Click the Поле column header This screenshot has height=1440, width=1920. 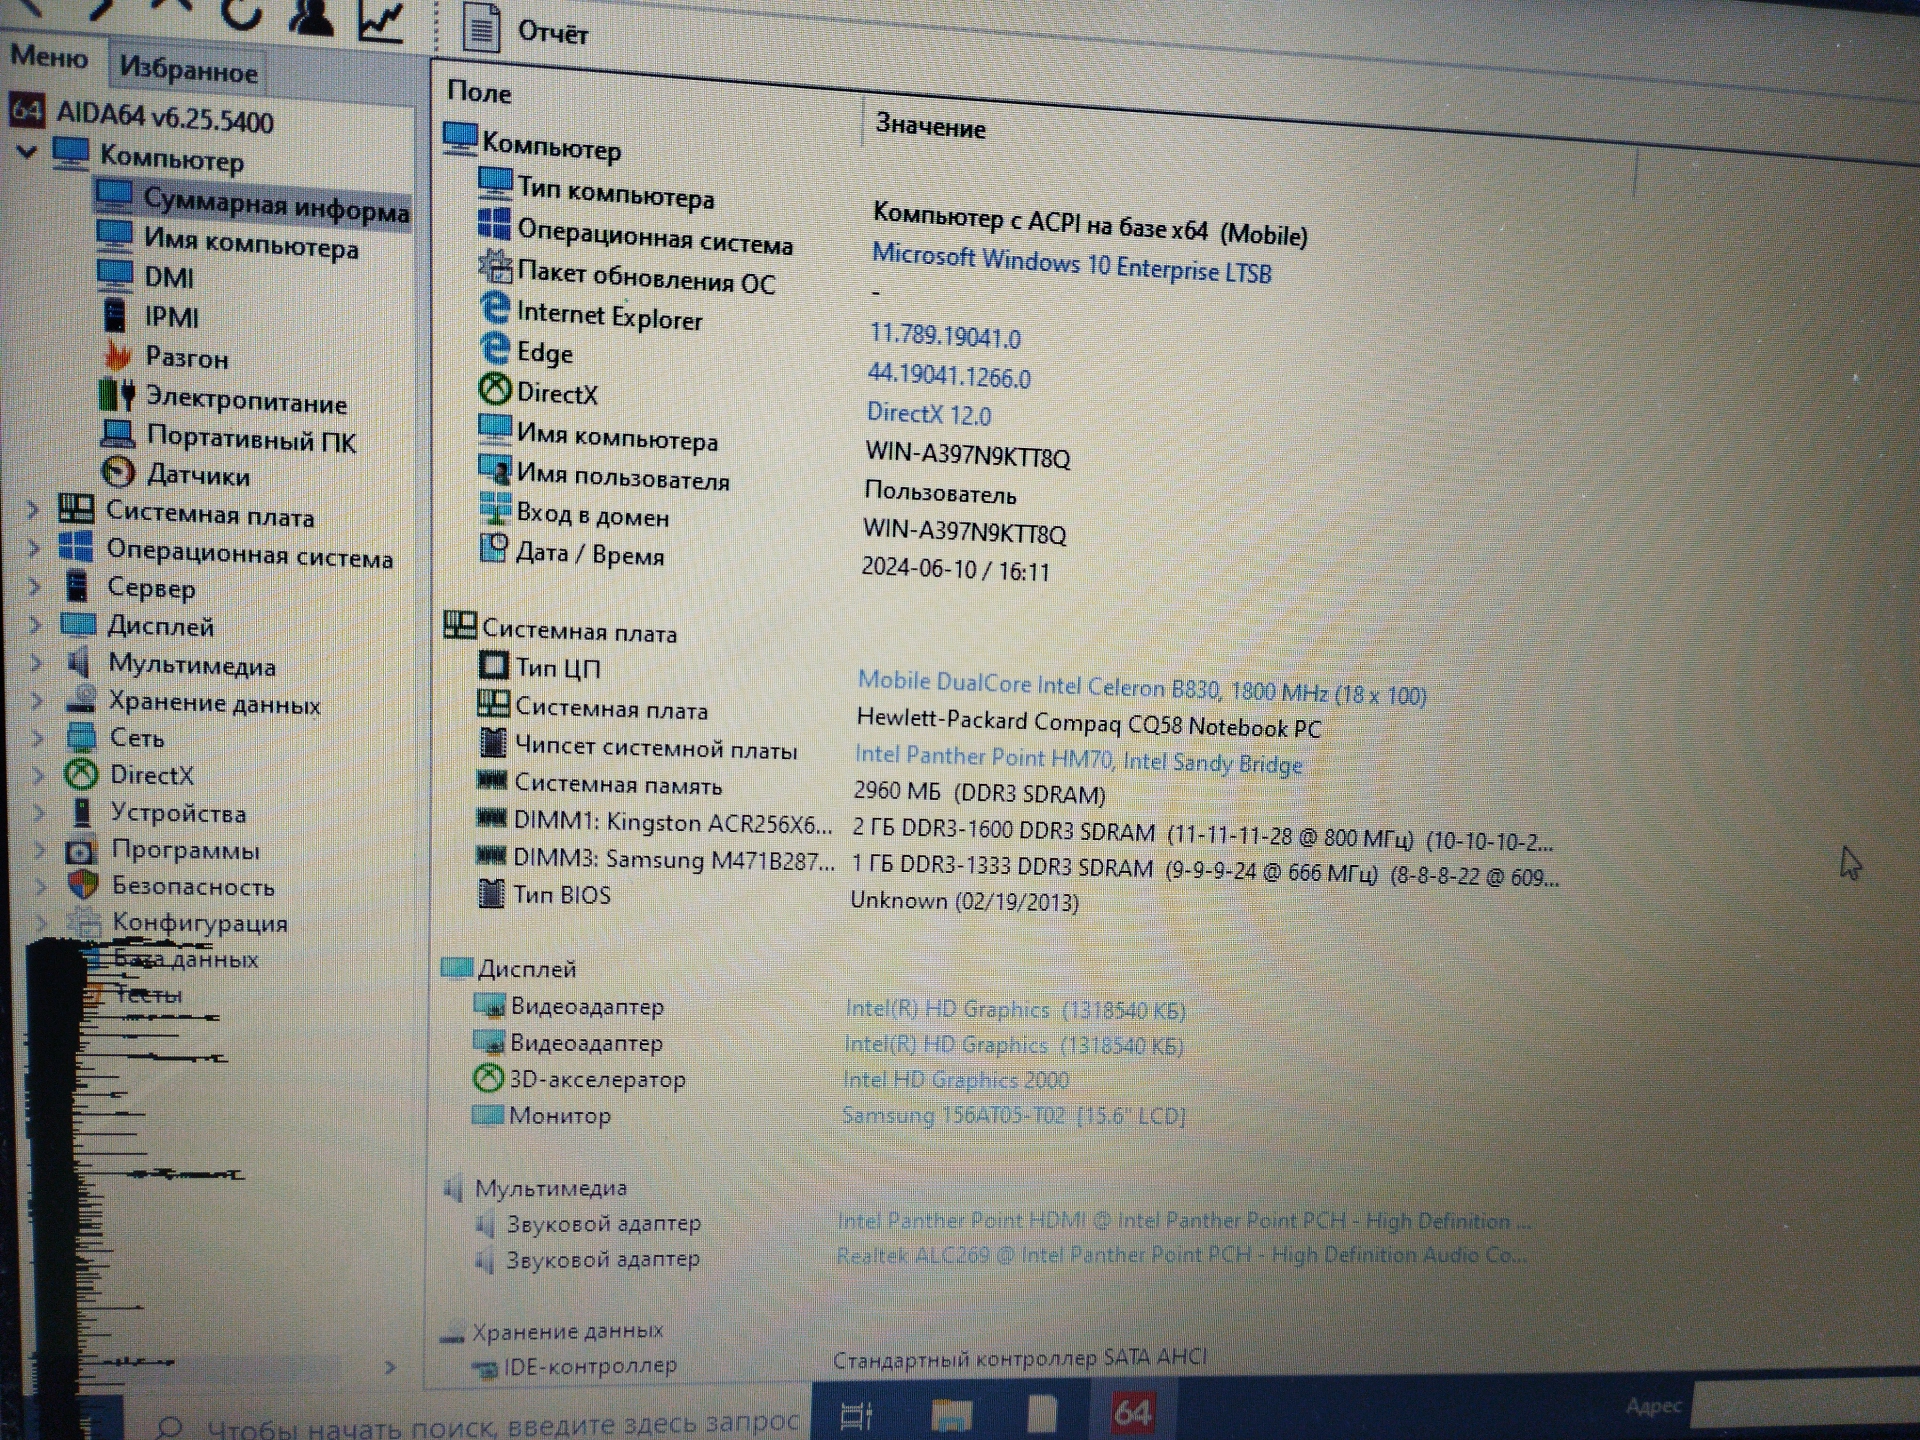pyautogui.click(x=479, y=92)
